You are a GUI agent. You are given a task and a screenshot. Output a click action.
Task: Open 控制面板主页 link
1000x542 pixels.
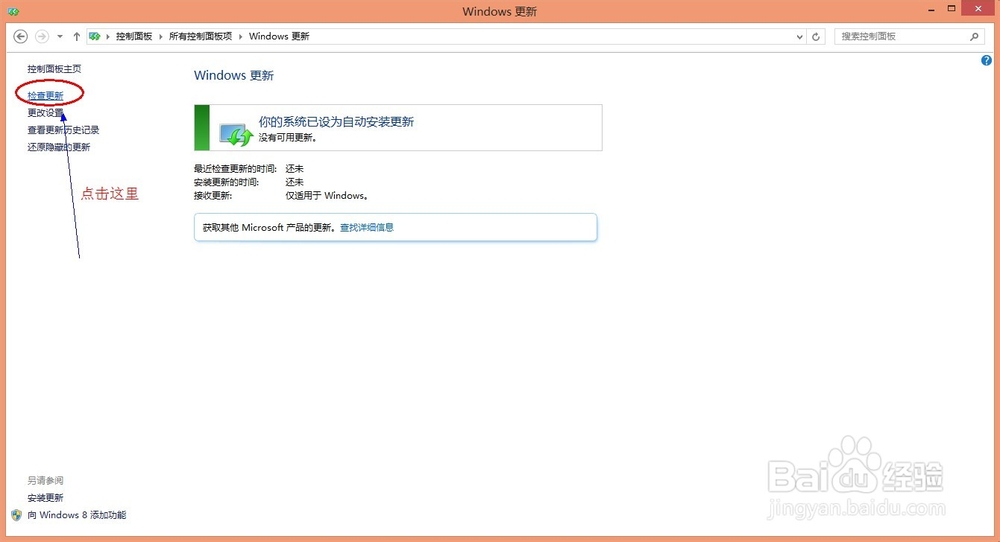[54, 69]
